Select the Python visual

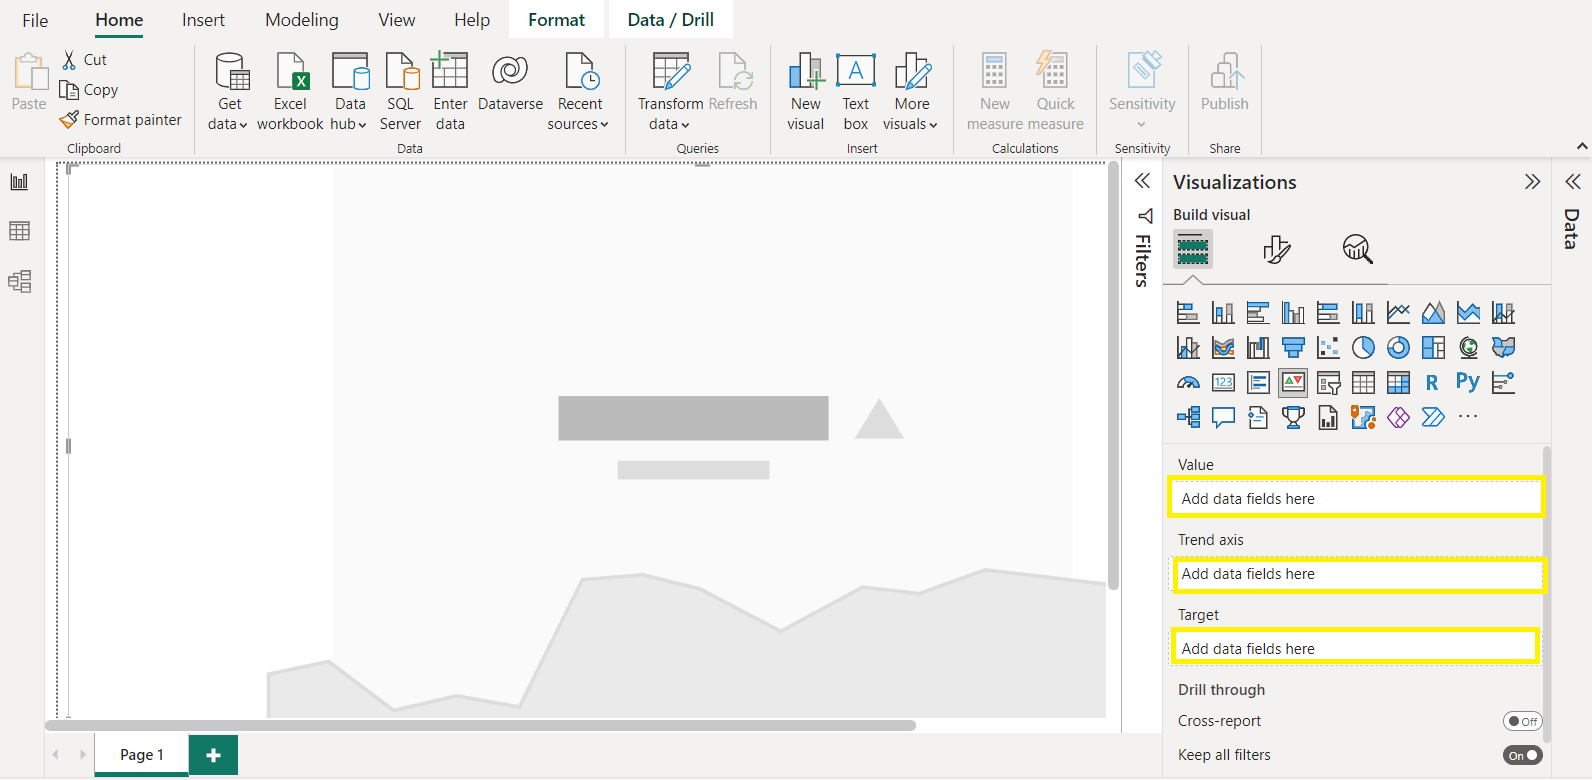[x=1468, y=382]
